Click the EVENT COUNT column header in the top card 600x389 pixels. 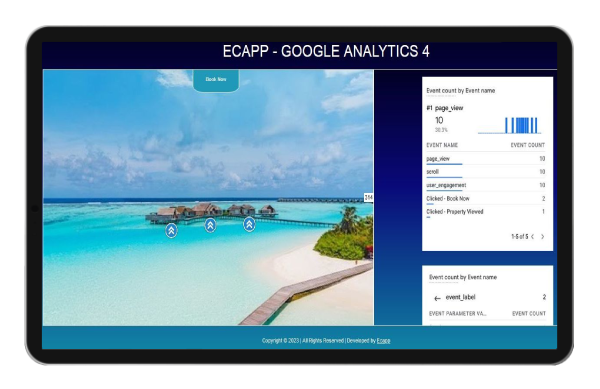click(x=528, y=145)
